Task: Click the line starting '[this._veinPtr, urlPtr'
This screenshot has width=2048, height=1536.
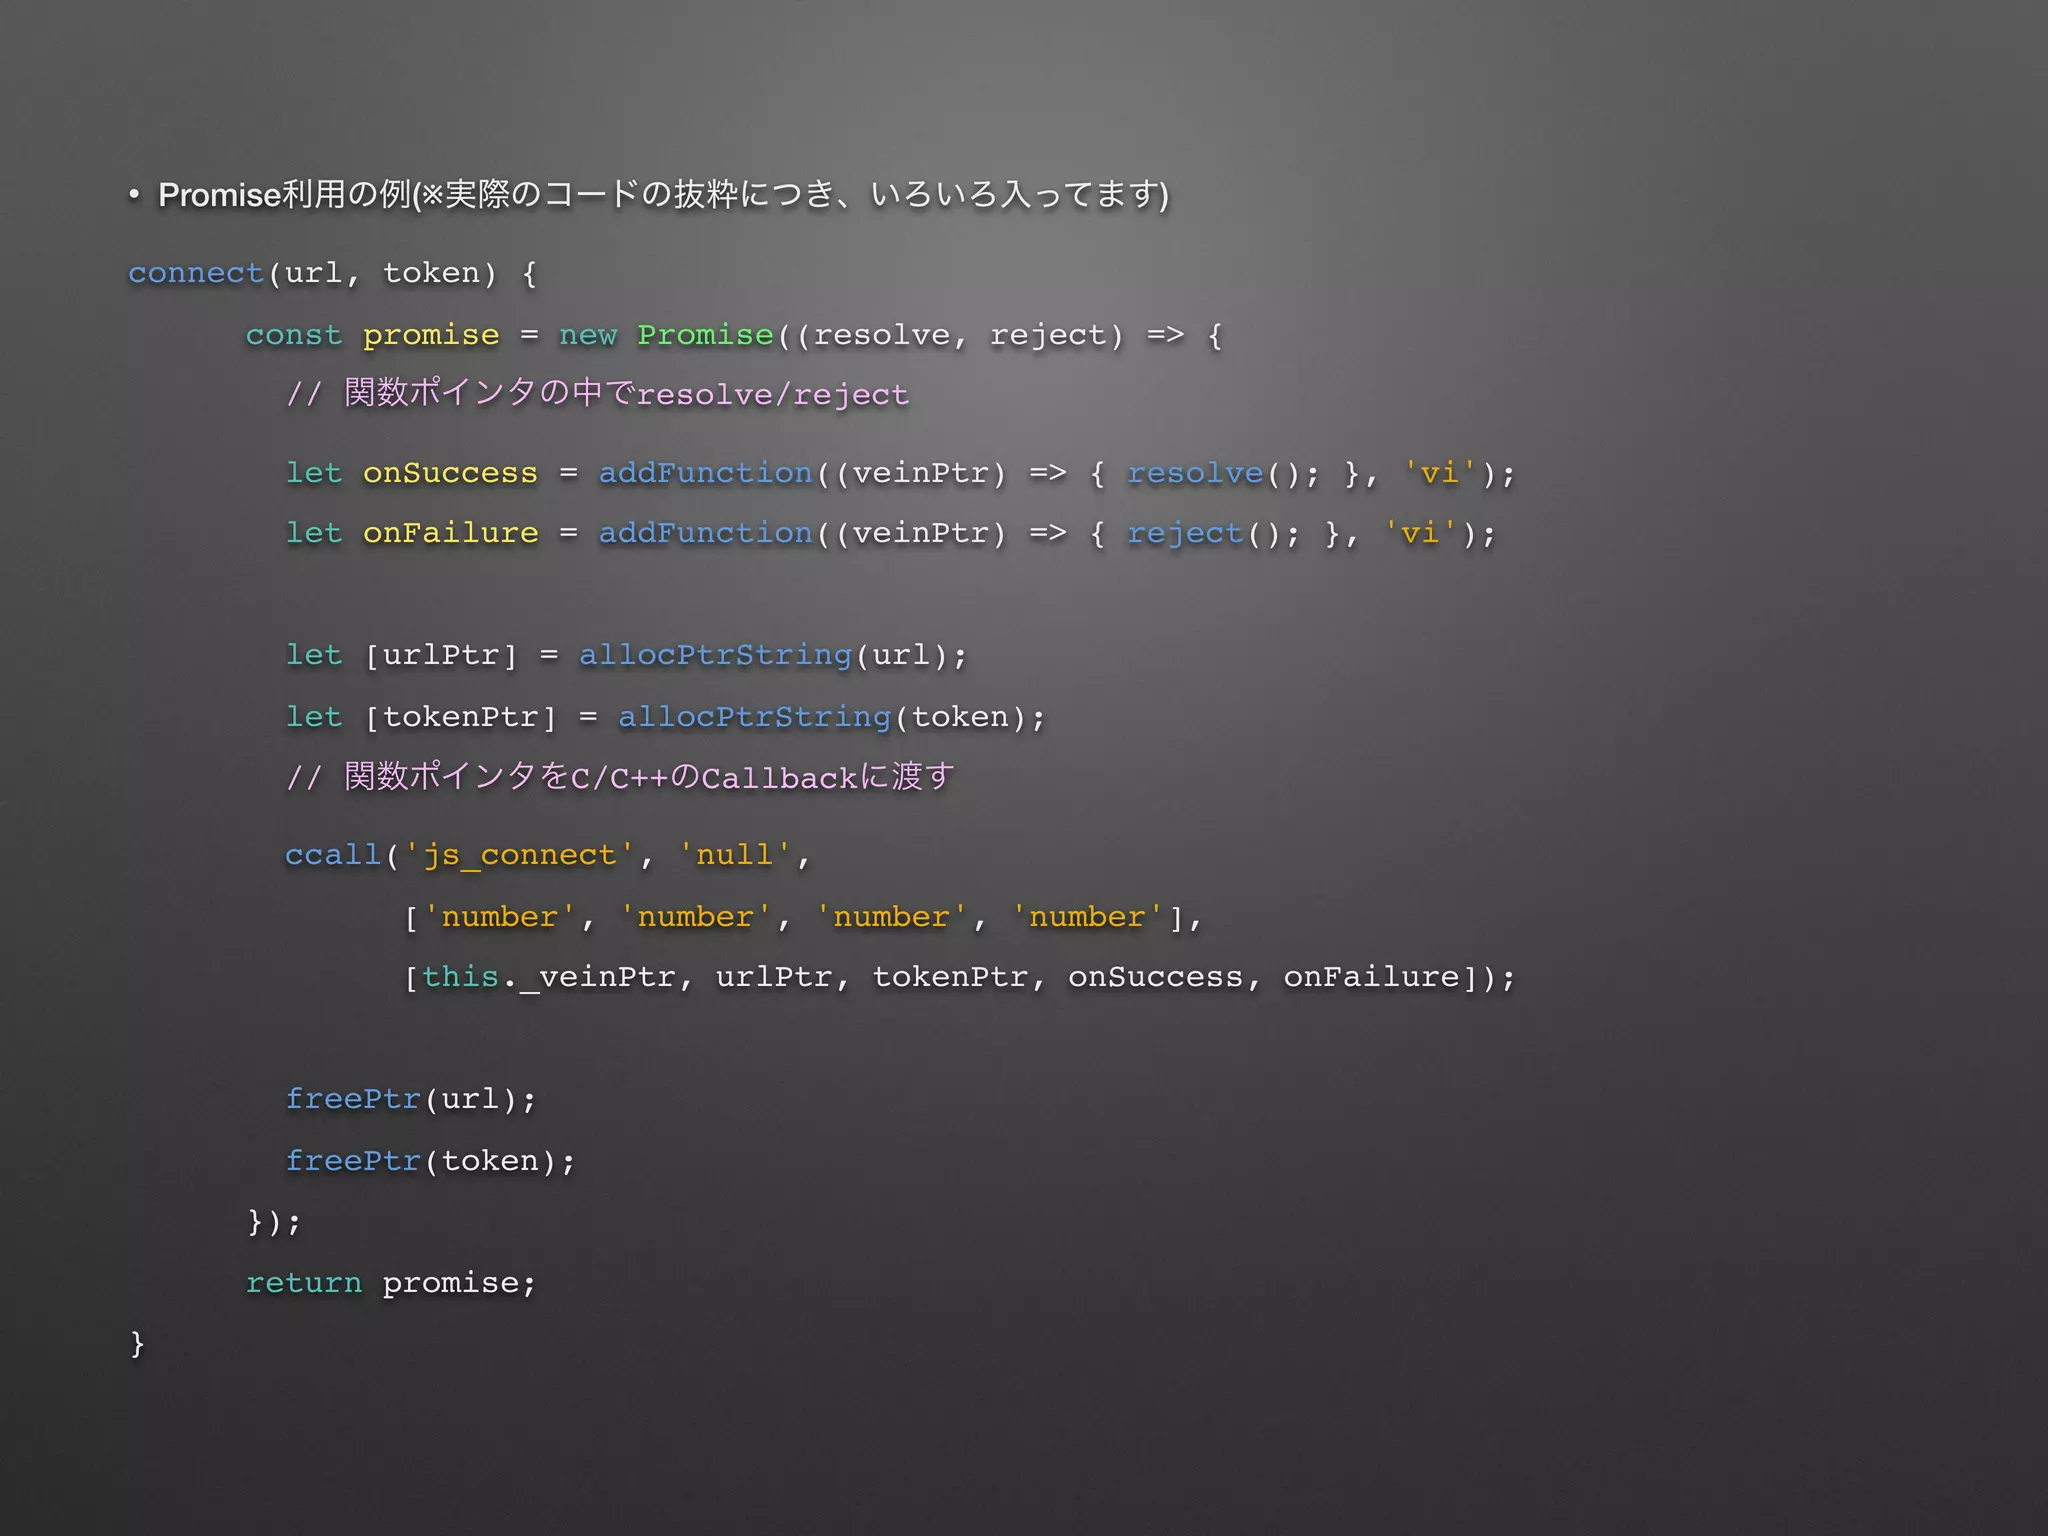Action: tap(960, 977)
